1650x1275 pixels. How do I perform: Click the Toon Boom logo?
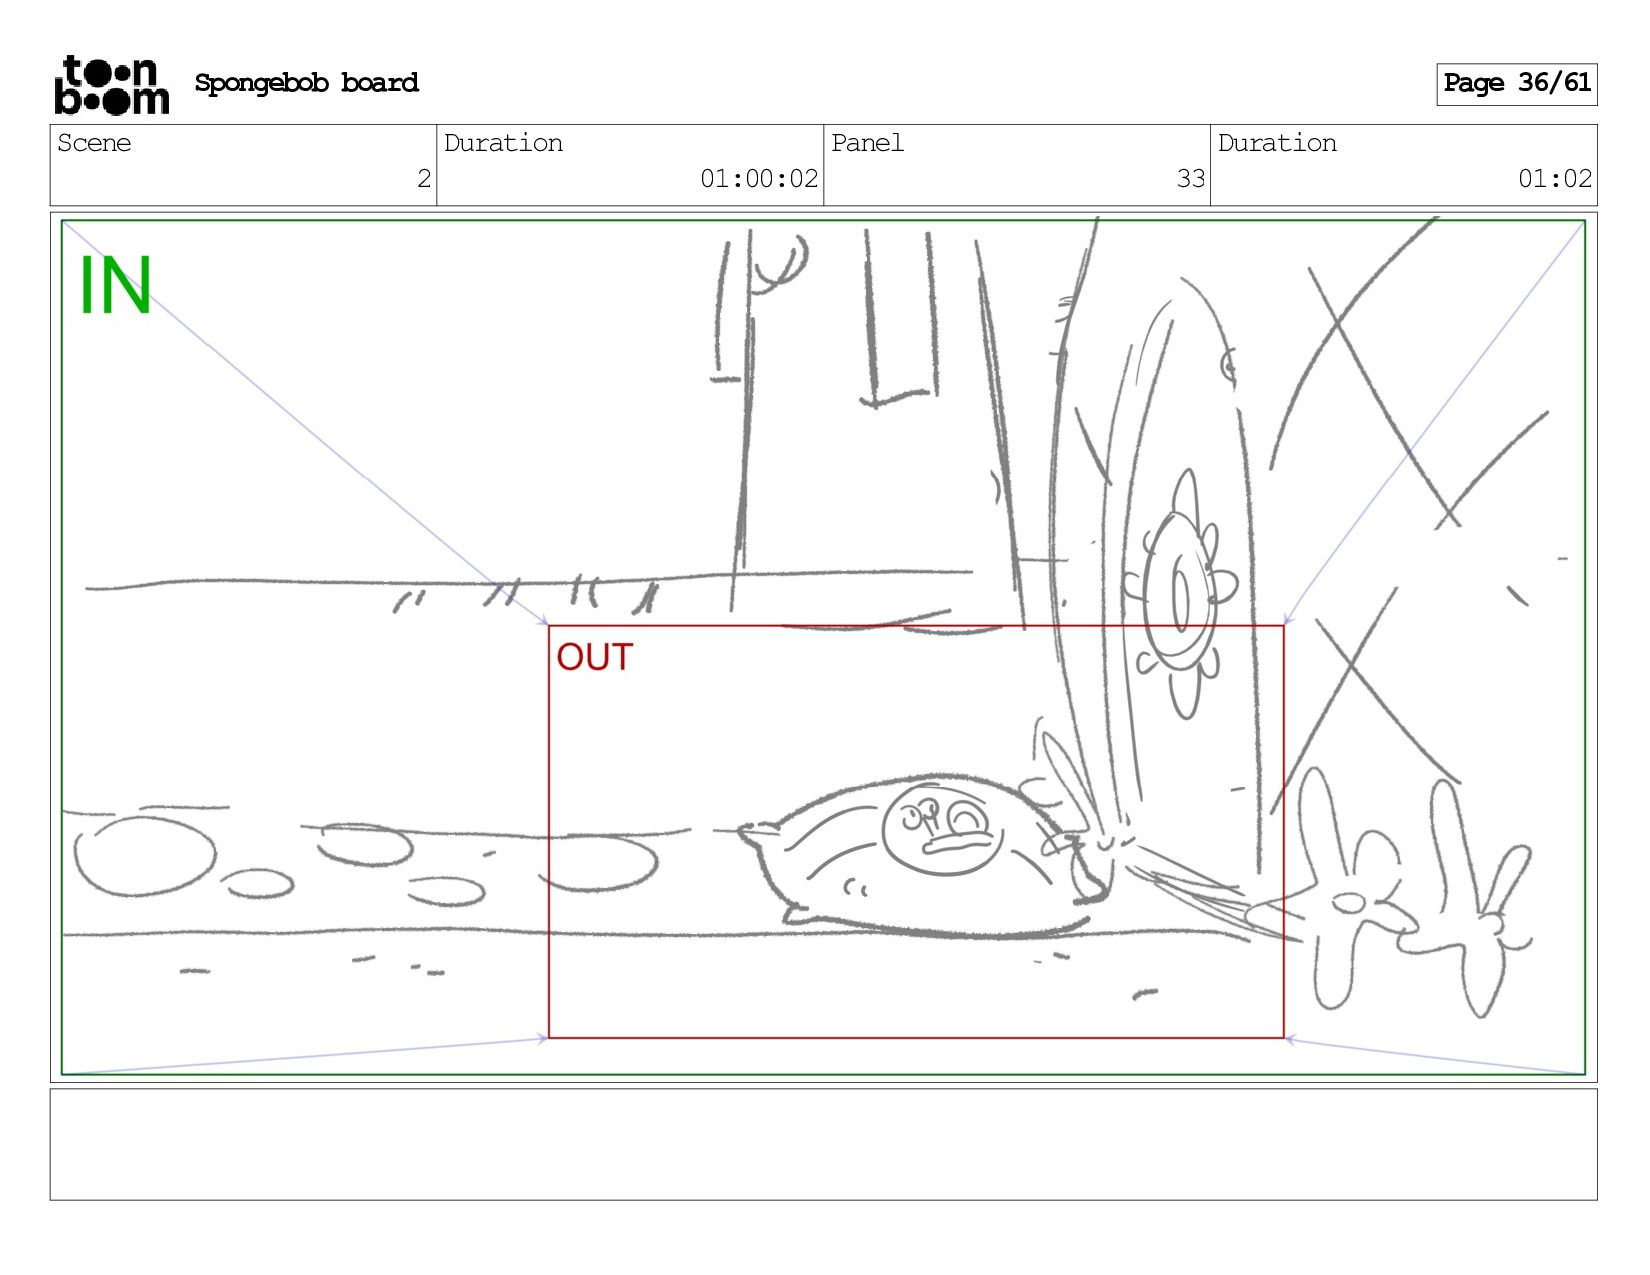(111, 85)
